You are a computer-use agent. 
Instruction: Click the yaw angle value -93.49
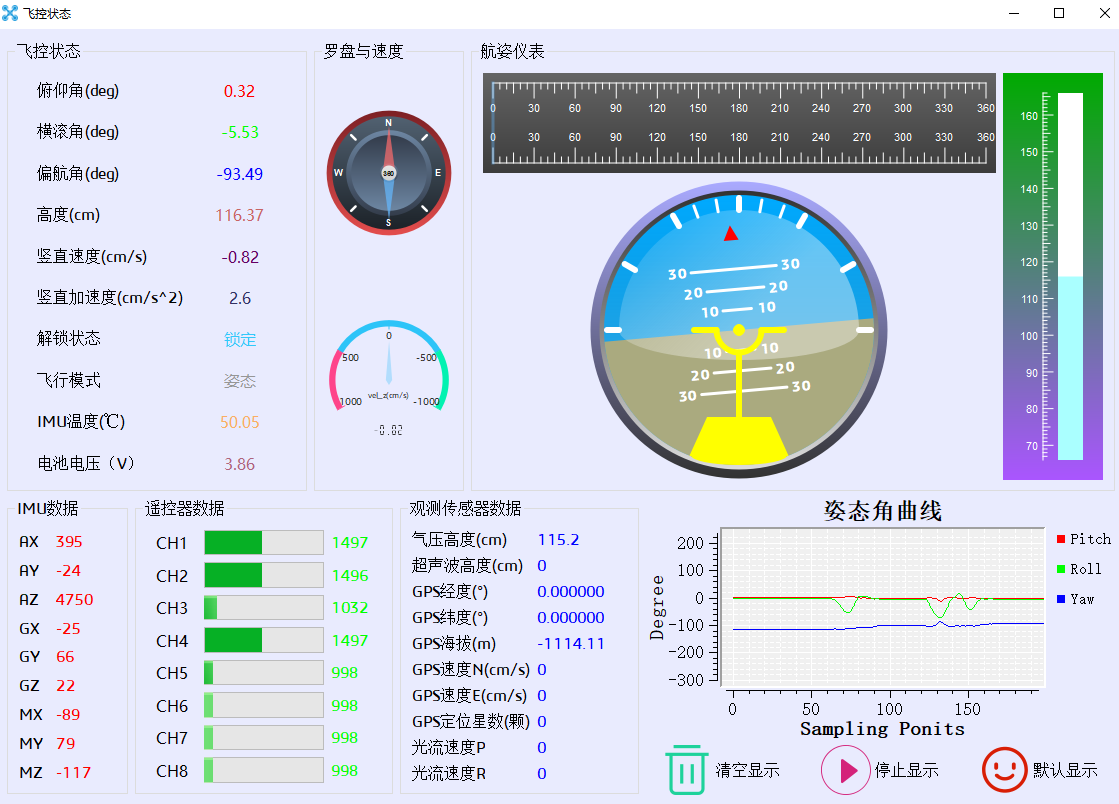(240, 174)
